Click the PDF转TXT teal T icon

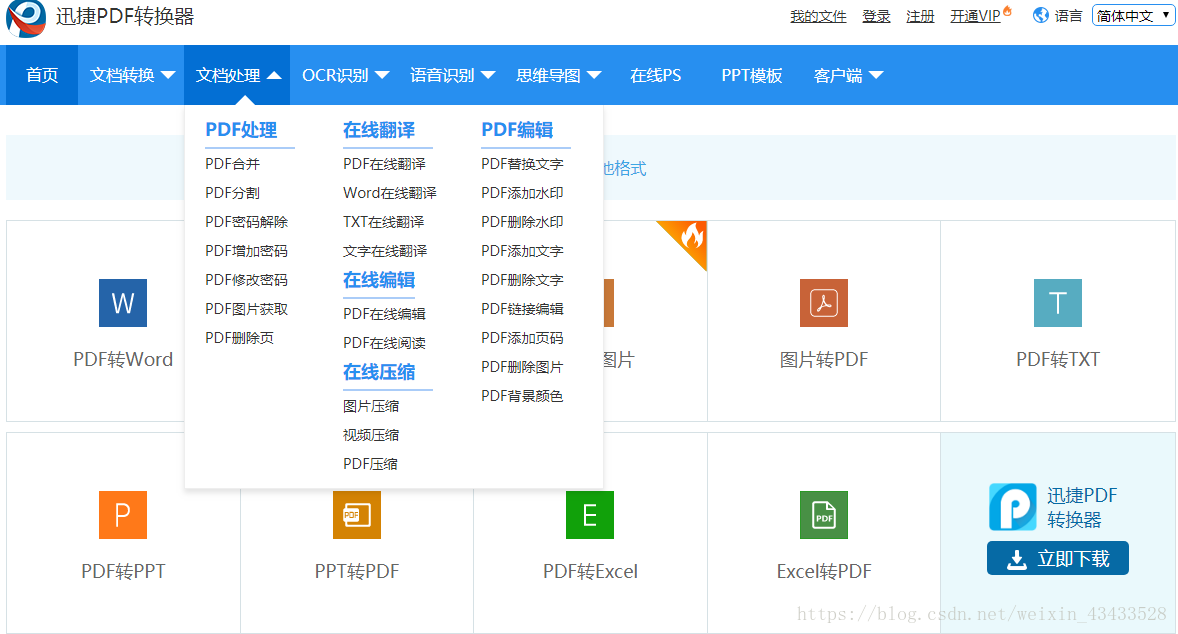[x=1058, y=303]
